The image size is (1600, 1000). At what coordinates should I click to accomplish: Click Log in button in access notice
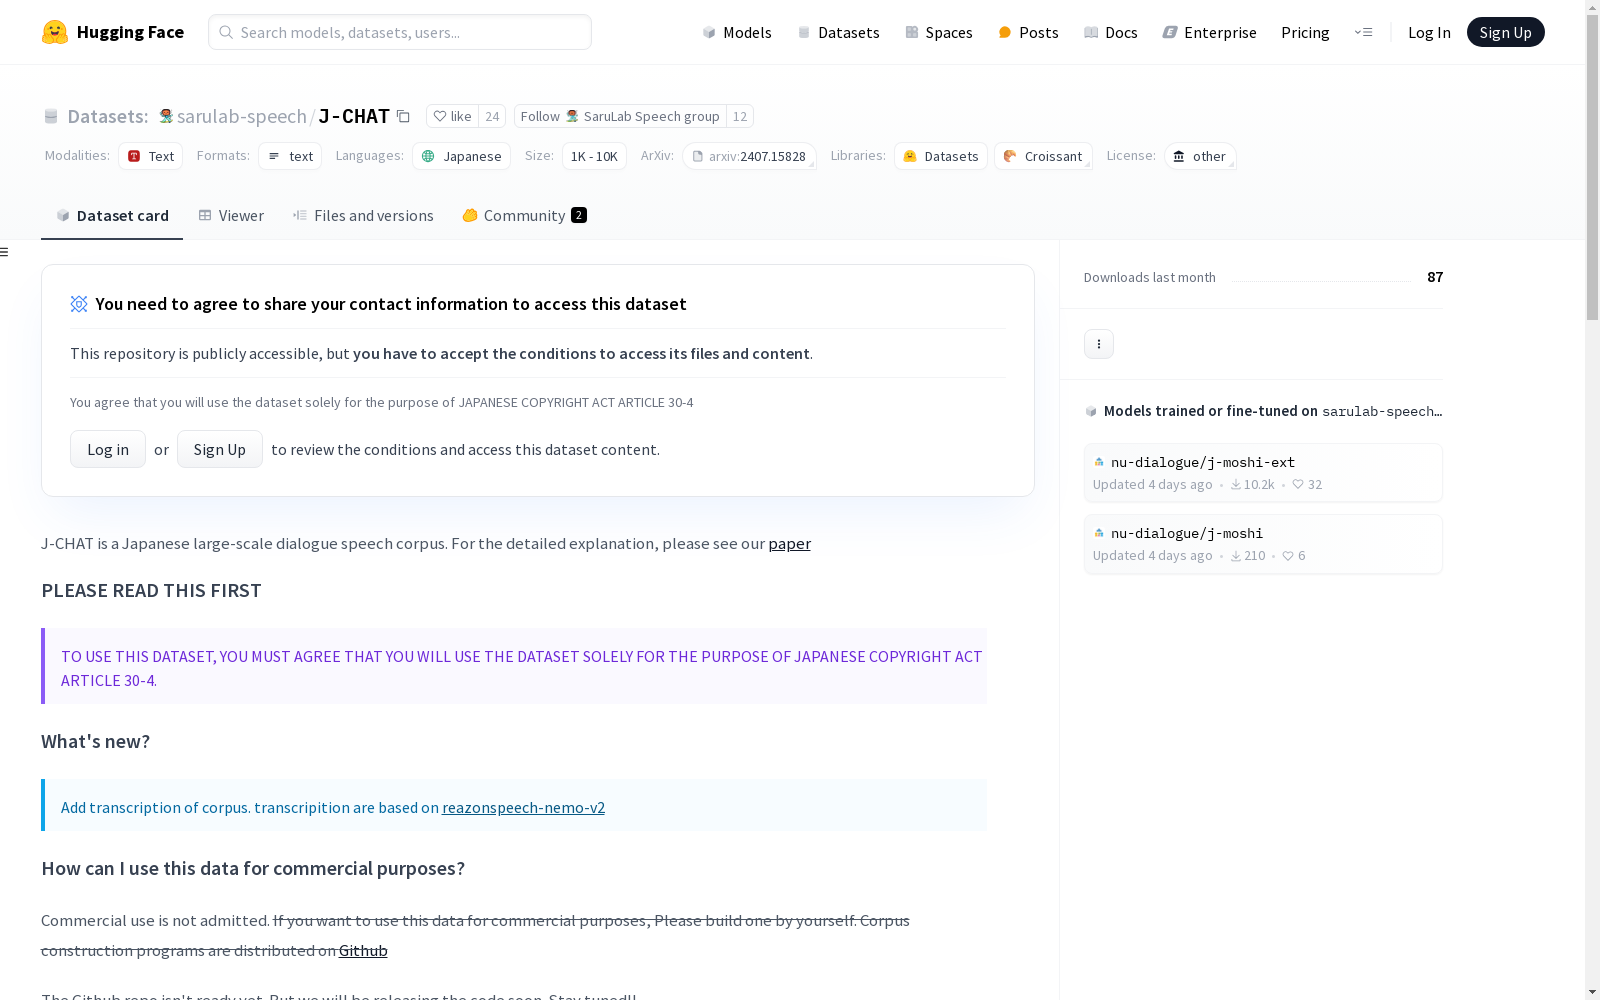(108, 449)
